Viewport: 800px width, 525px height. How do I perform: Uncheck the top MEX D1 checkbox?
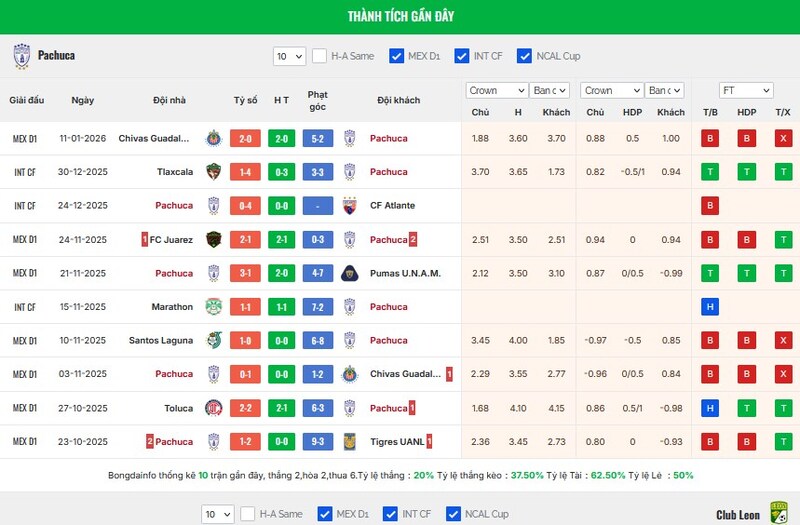(x=397, y=56)
